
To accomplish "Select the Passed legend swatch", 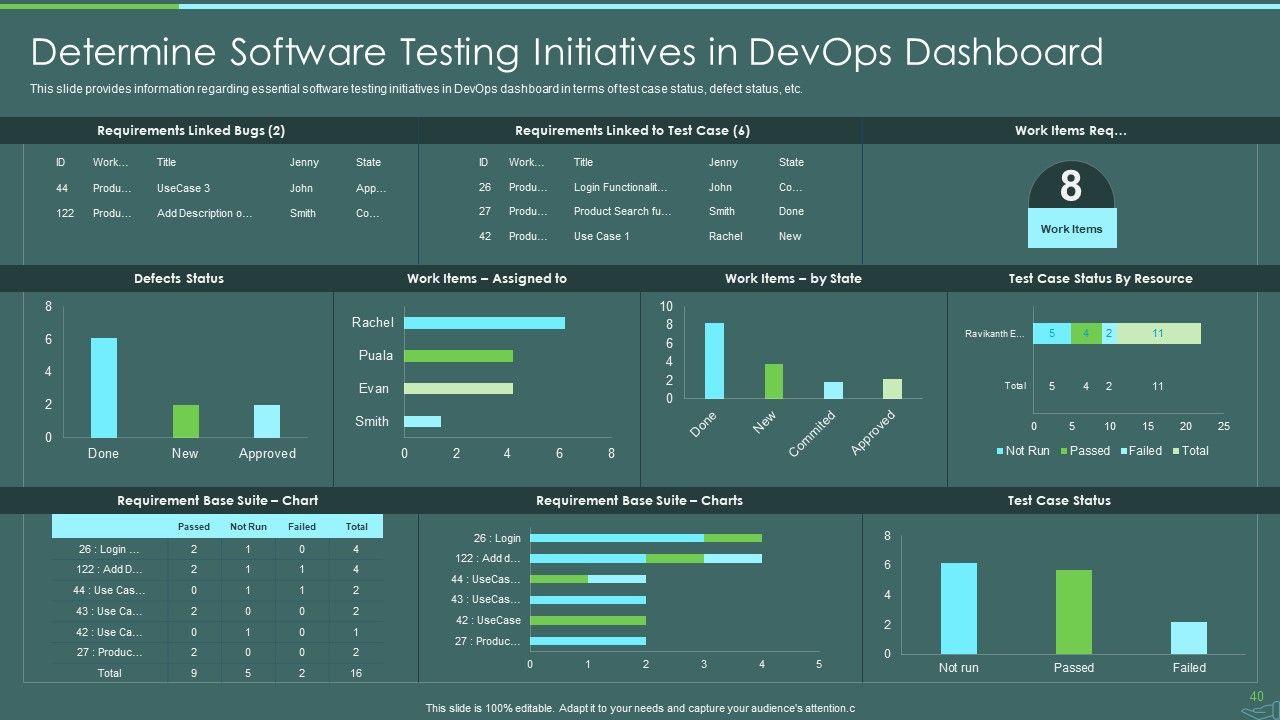I will pos(1065,451).
